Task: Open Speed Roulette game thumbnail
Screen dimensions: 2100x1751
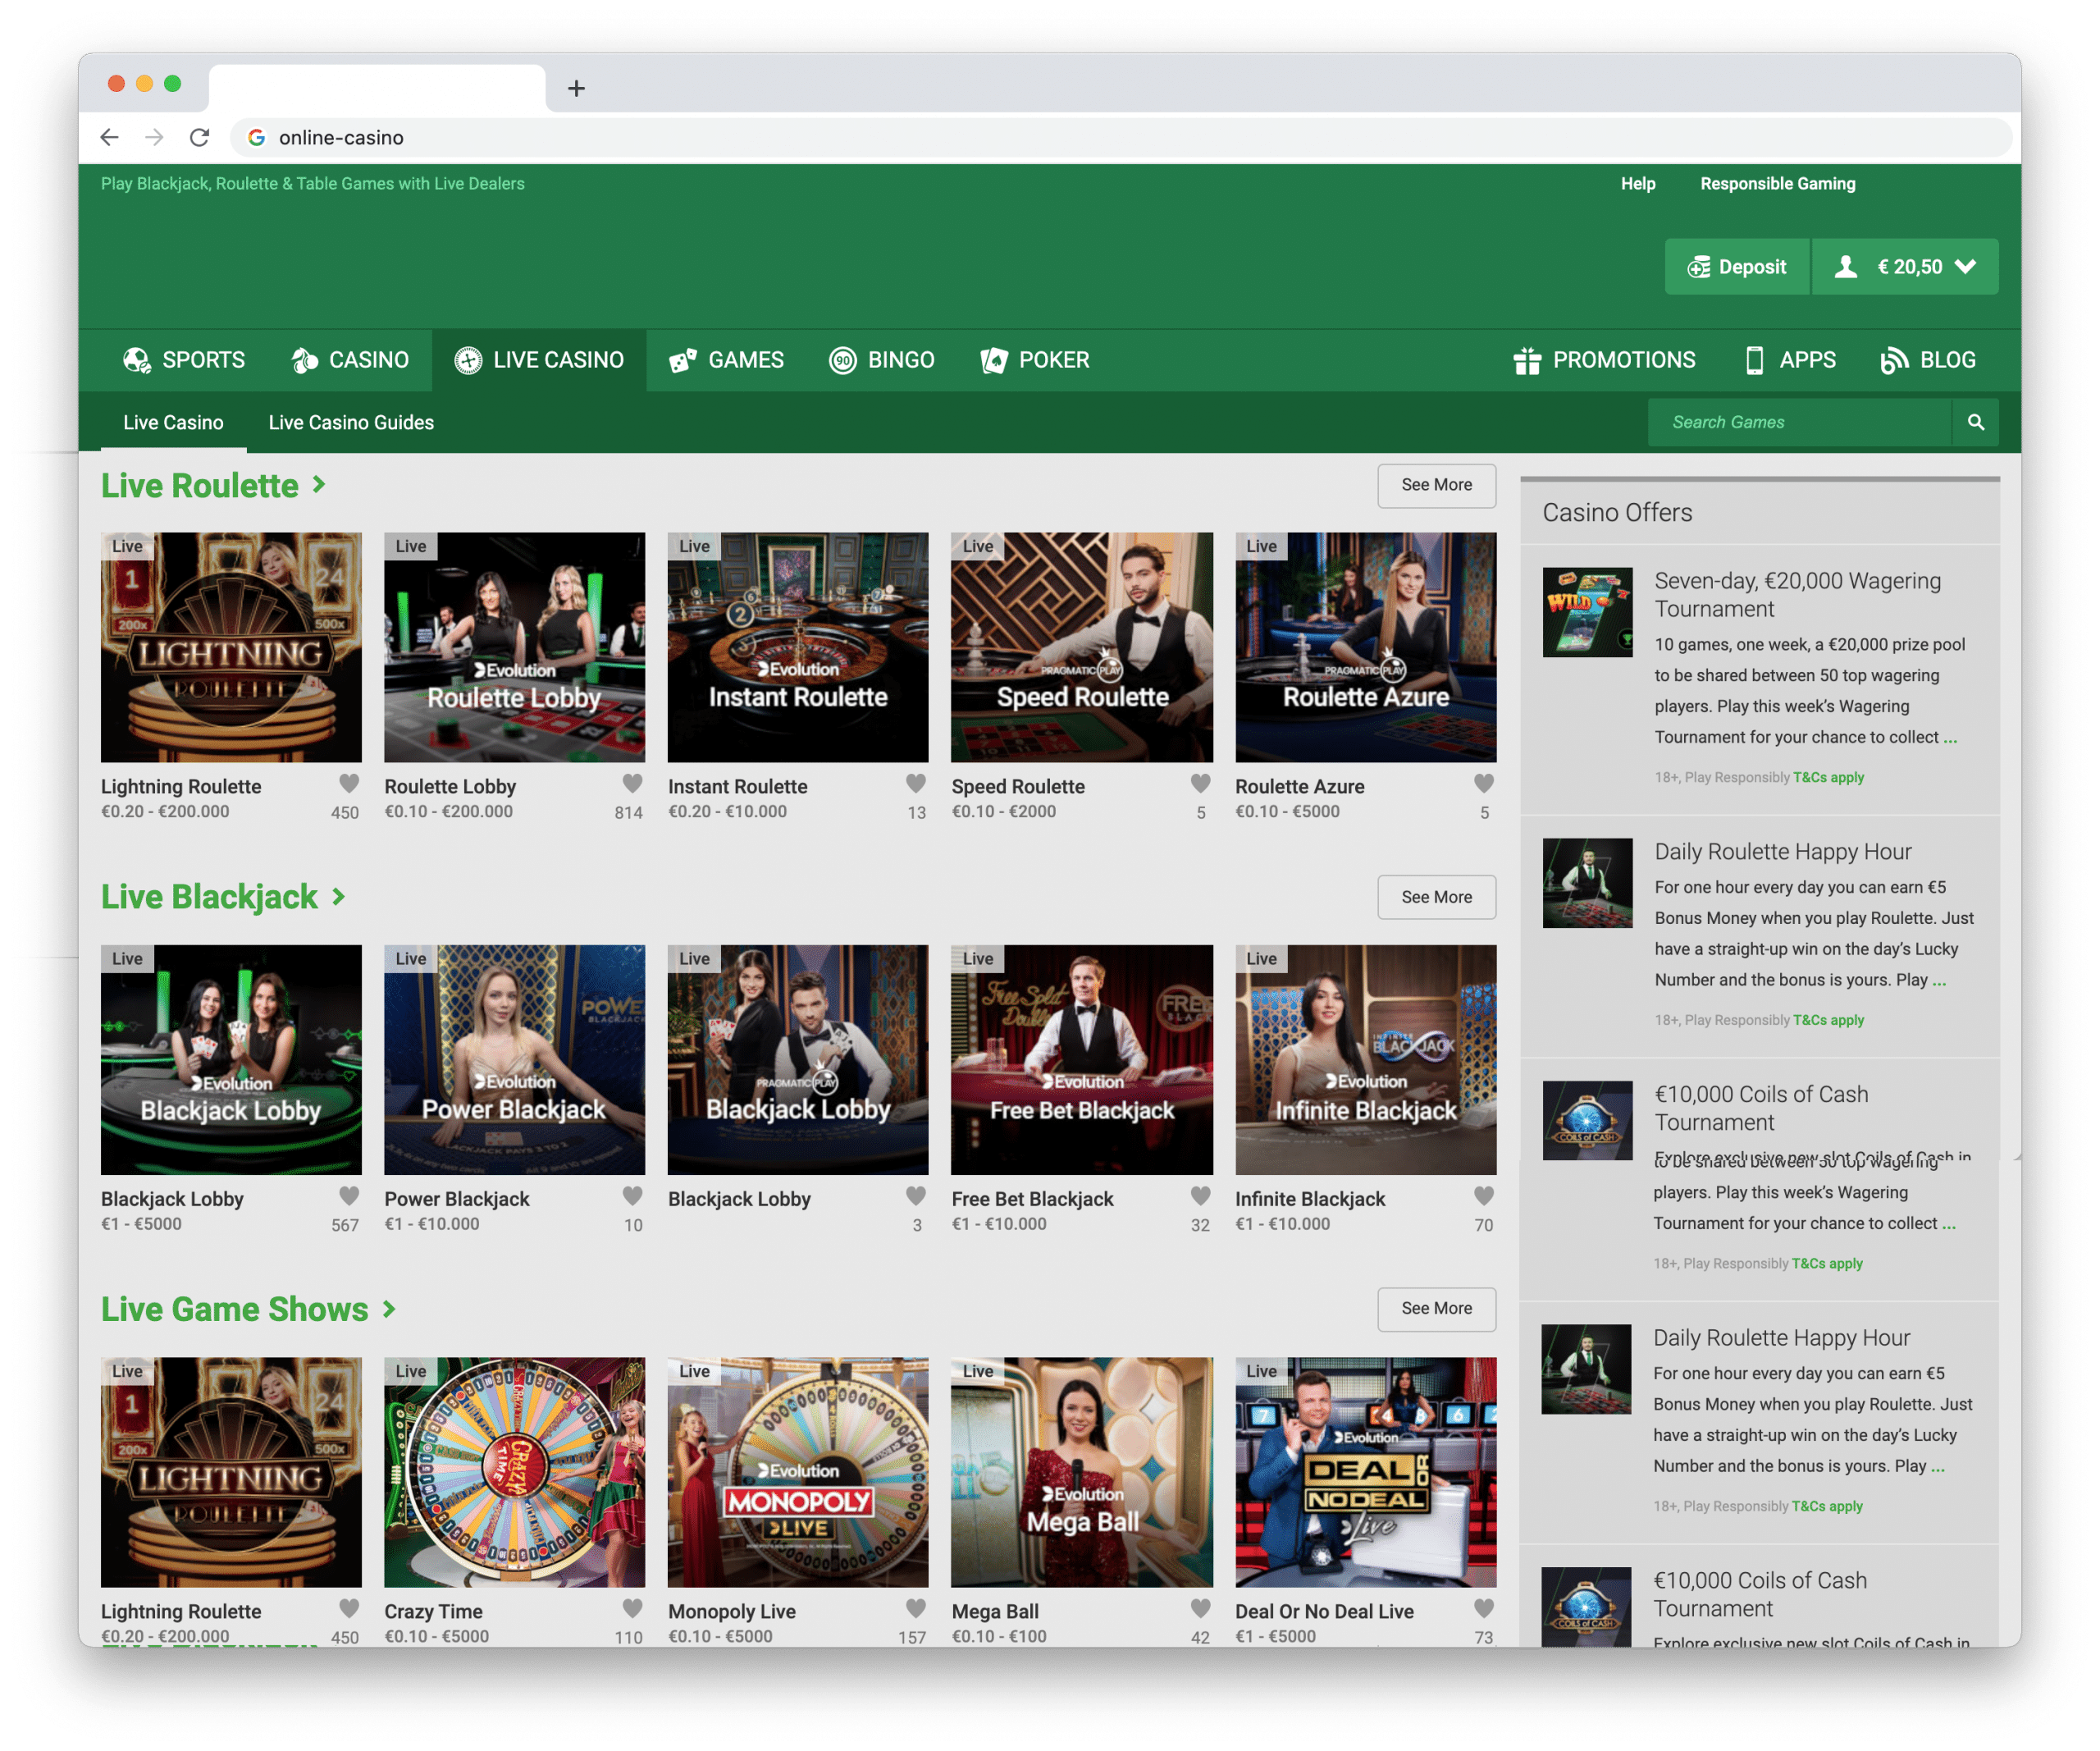Action: pos(1082,647)
